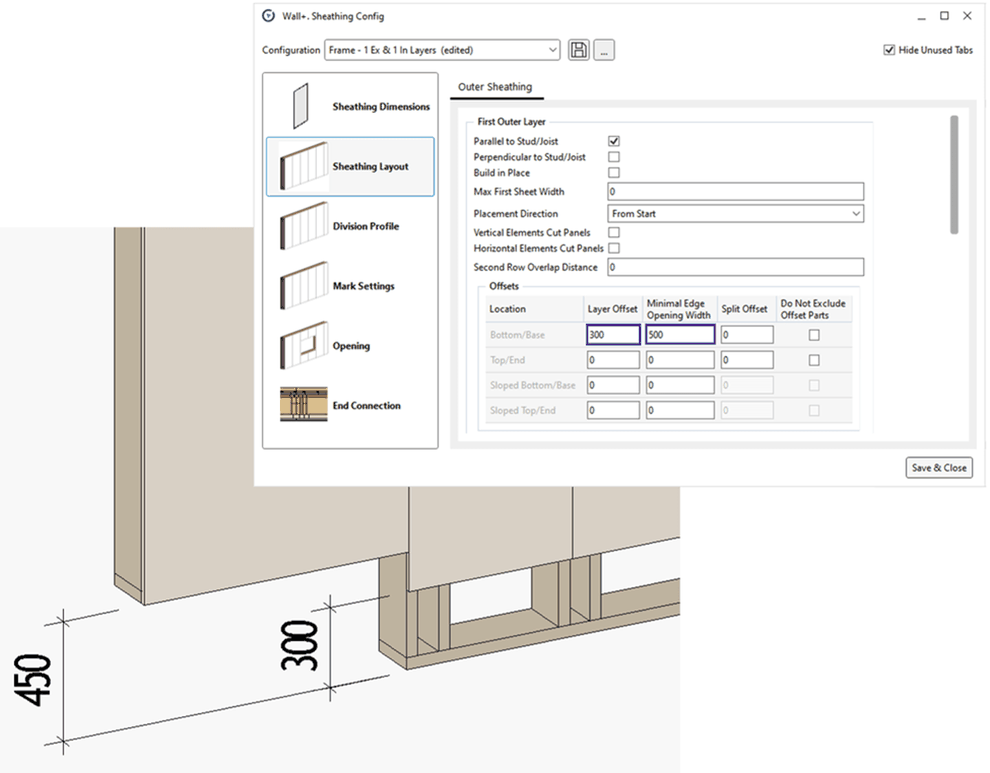Click Top/End Layer Offset field

coord(613,360)
